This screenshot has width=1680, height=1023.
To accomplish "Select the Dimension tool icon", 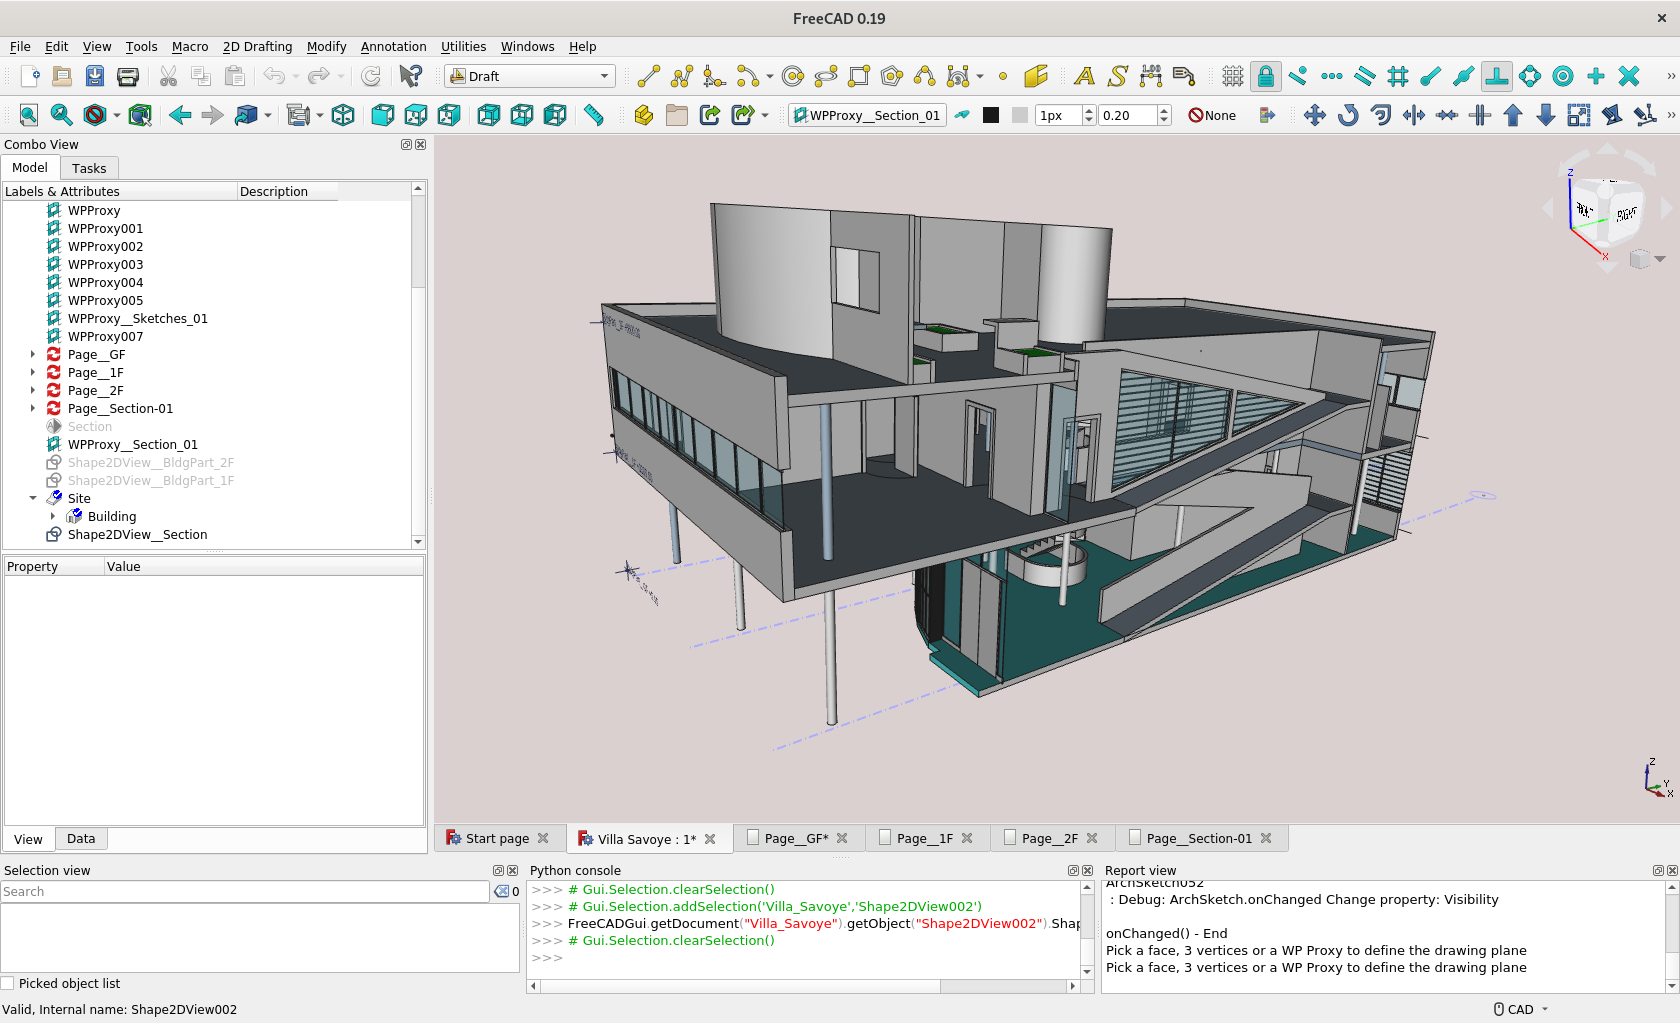I will click(x=1151, y=76).
